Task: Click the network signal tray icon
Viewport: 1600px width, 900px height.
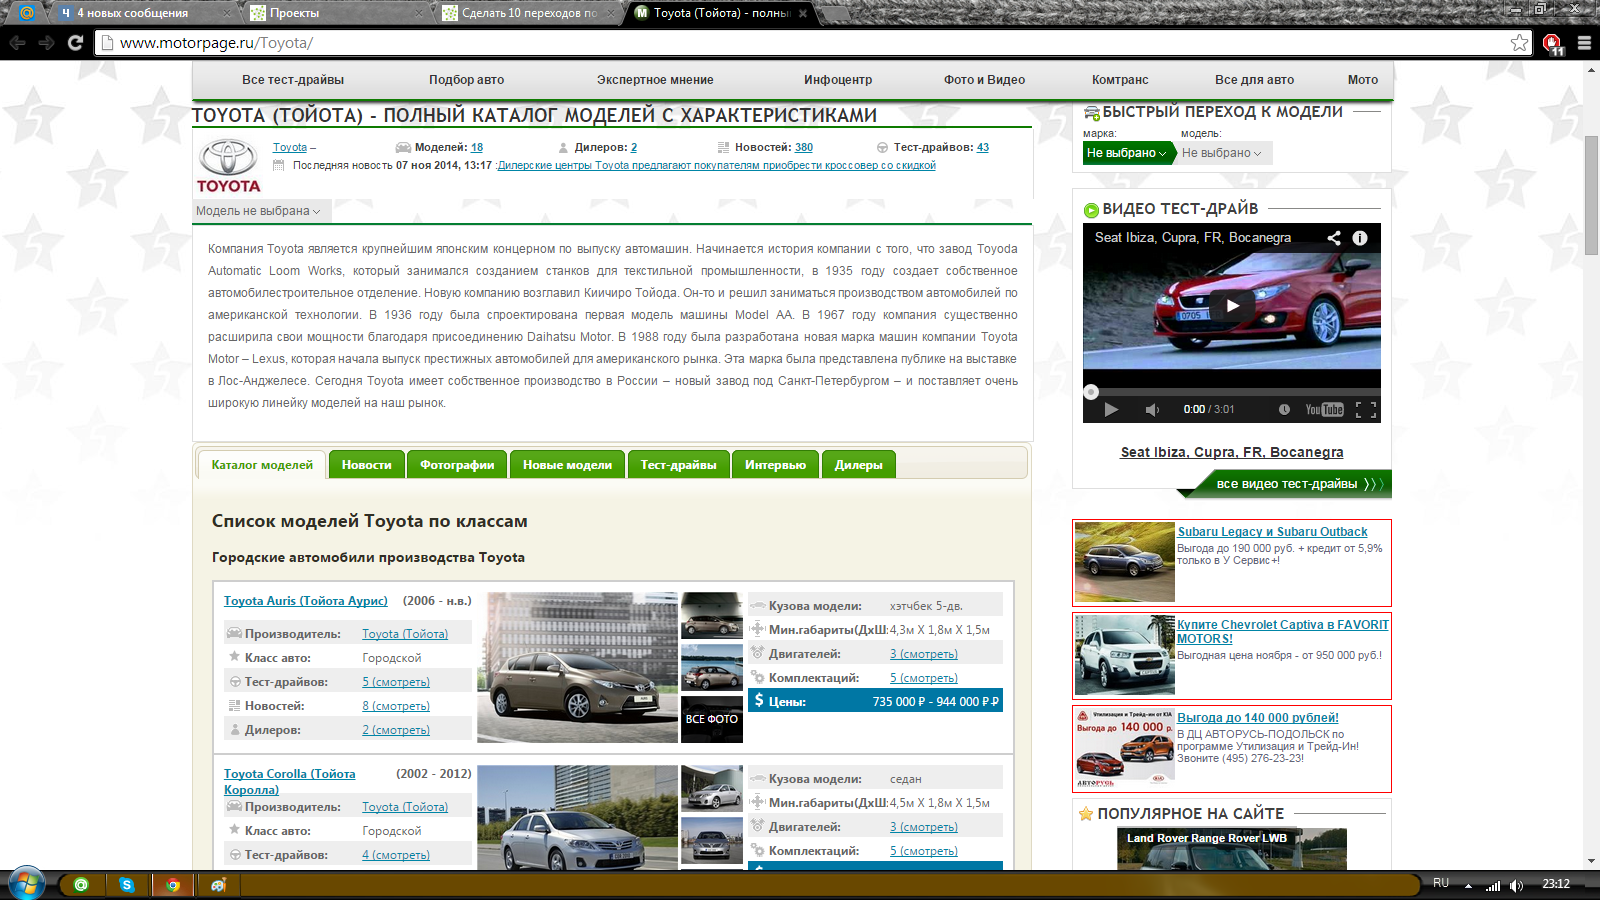Action: (x=1493, y=885)
